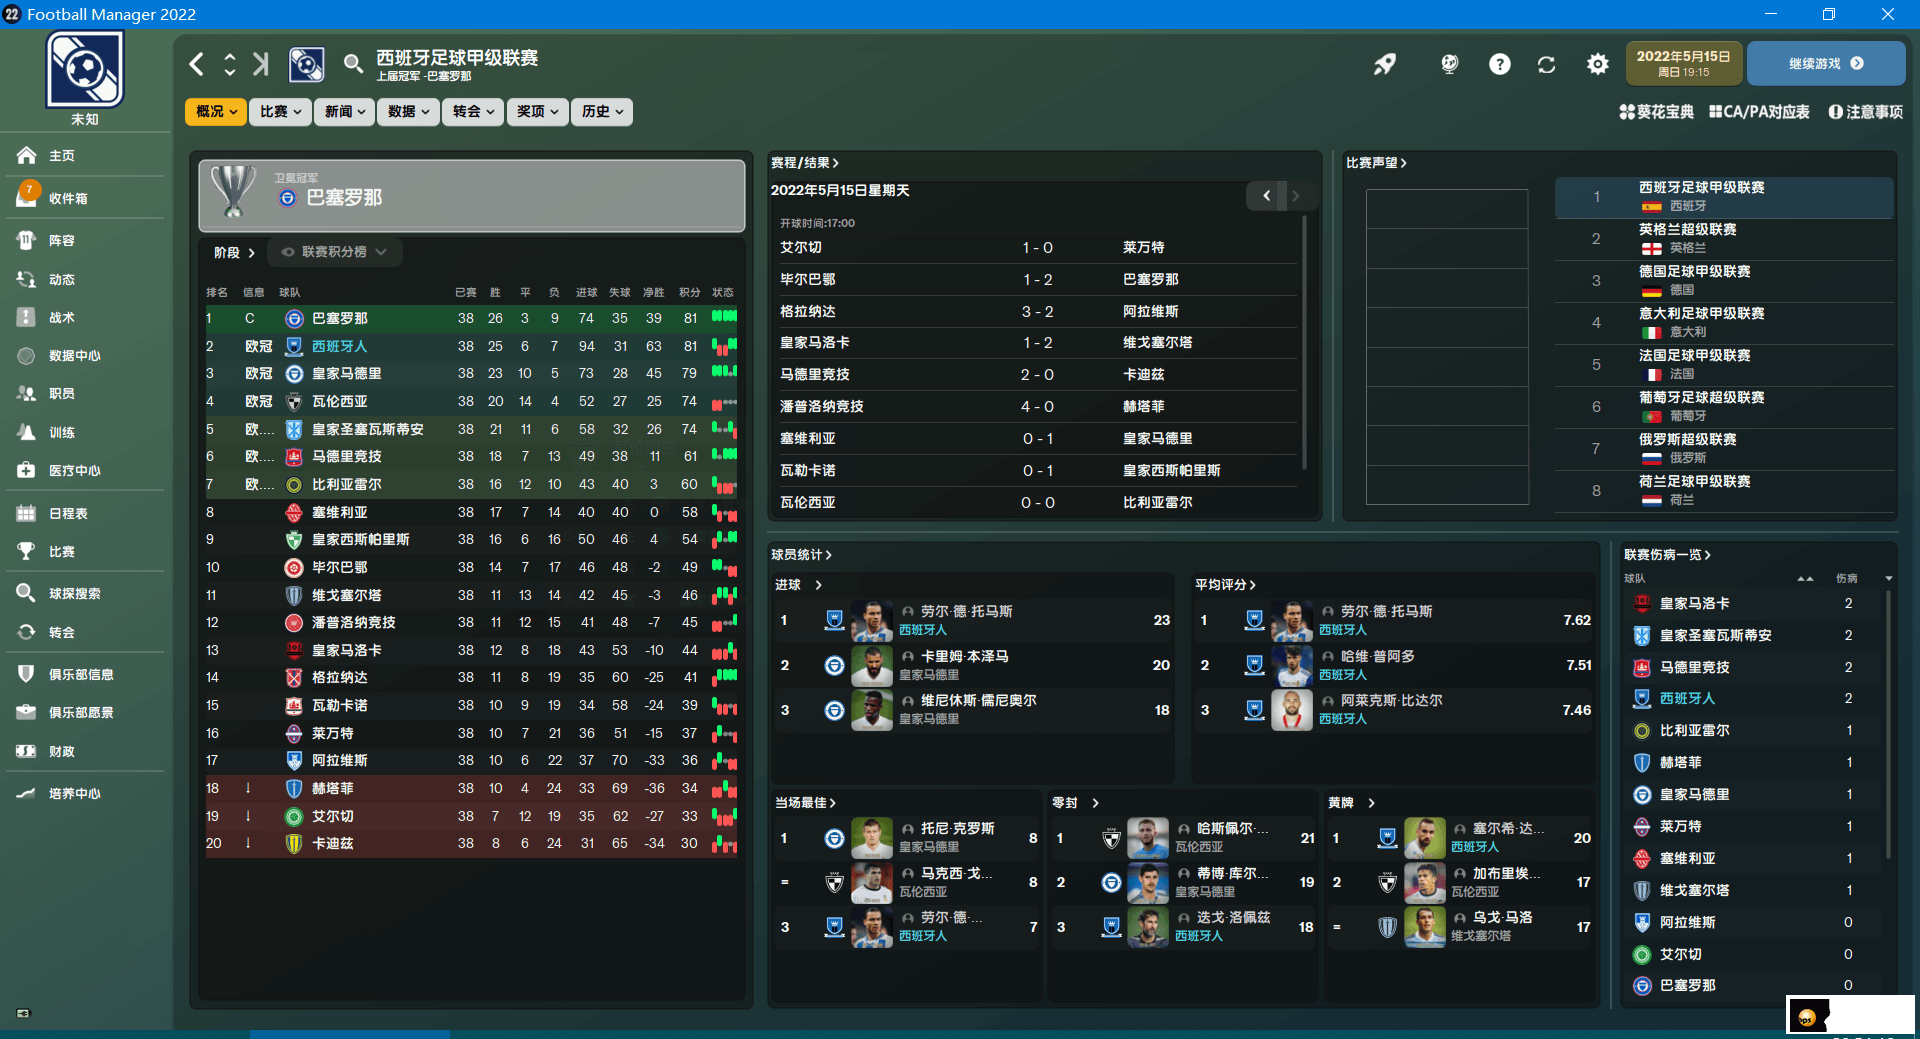
Task: Open the 注意事项 link
Action: point(1866,112)
